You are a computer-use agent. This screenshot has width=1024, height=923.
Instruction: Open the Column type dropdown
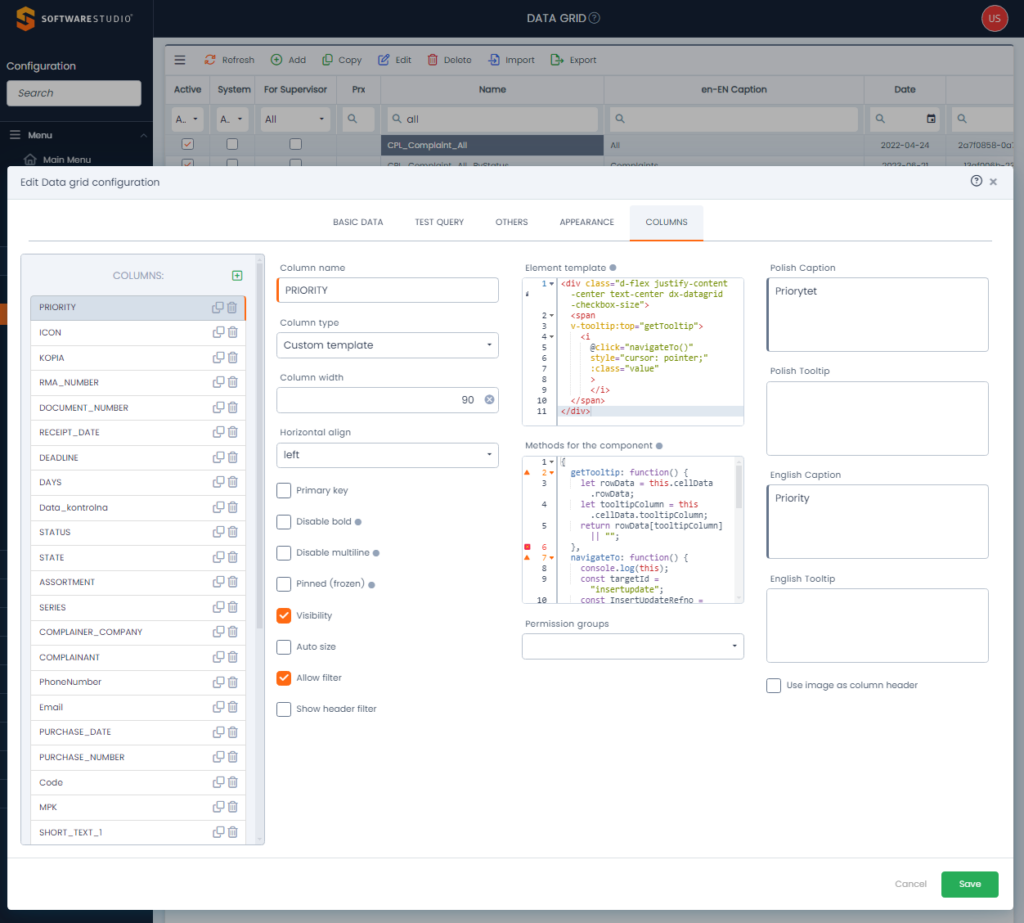click(387, 345)
